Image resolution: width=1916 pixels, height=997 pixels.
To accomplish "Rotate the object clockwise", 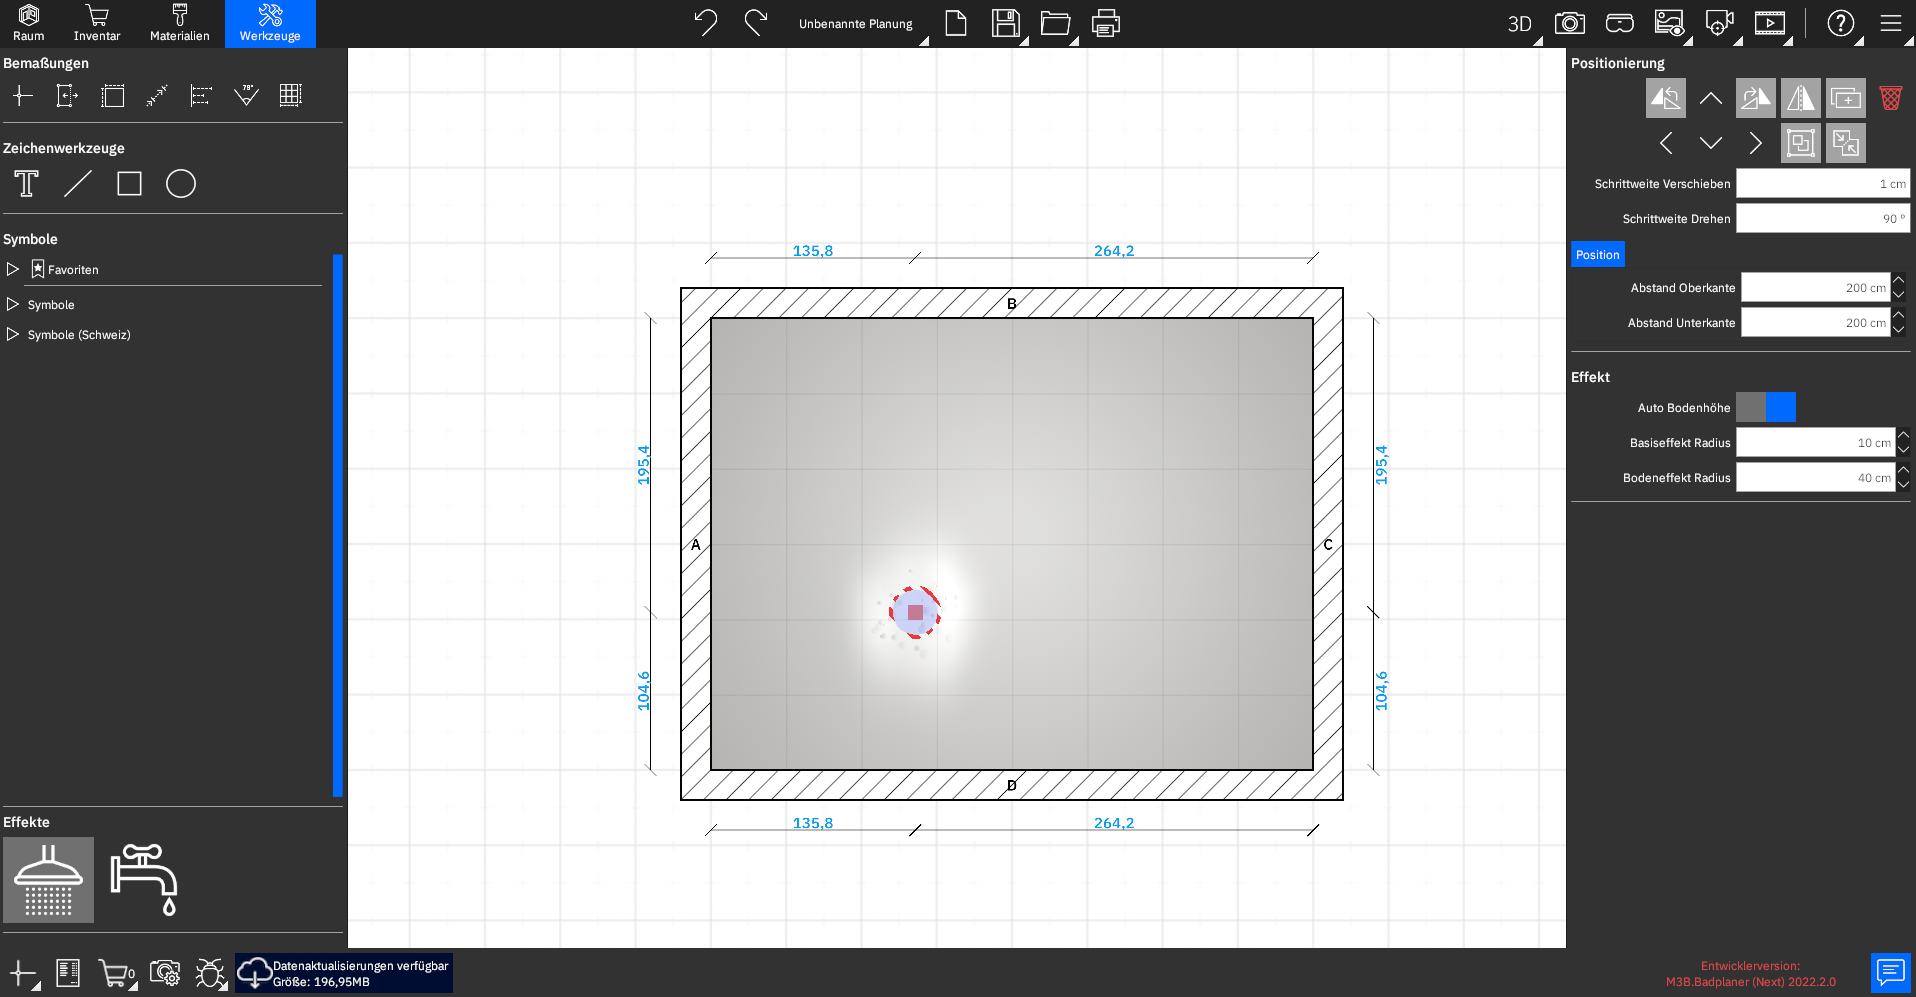I will (x=1755, y=98).
